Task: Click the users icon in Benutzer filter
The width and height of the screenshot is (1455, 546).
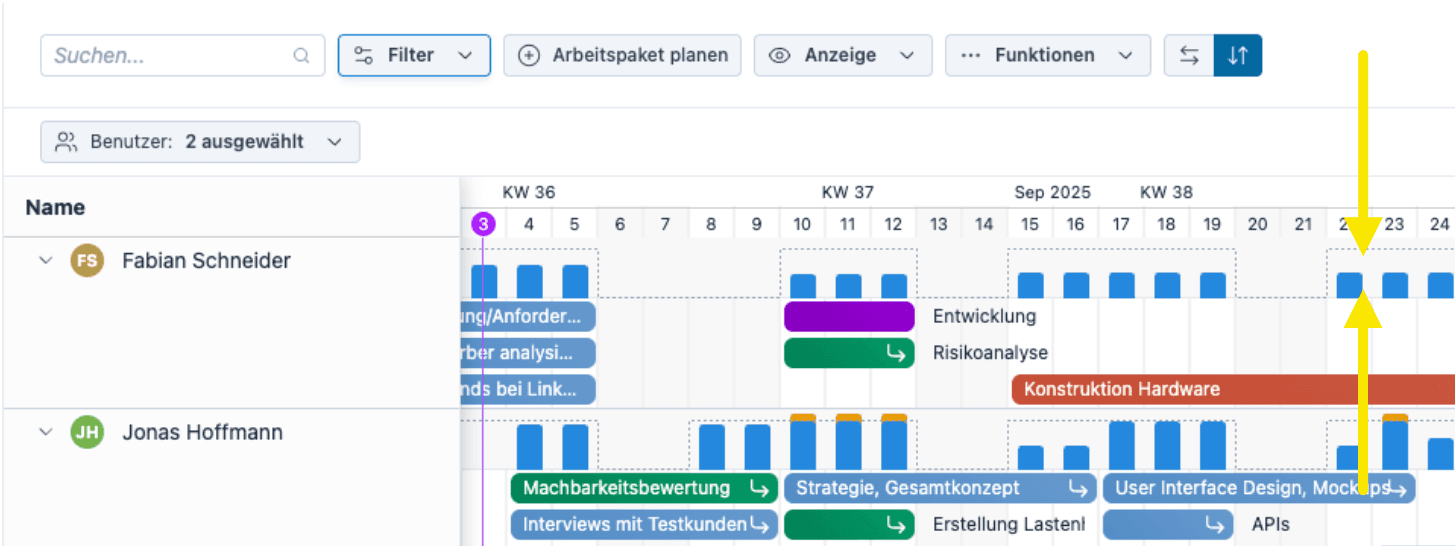Action: click(x=66, y=142)
